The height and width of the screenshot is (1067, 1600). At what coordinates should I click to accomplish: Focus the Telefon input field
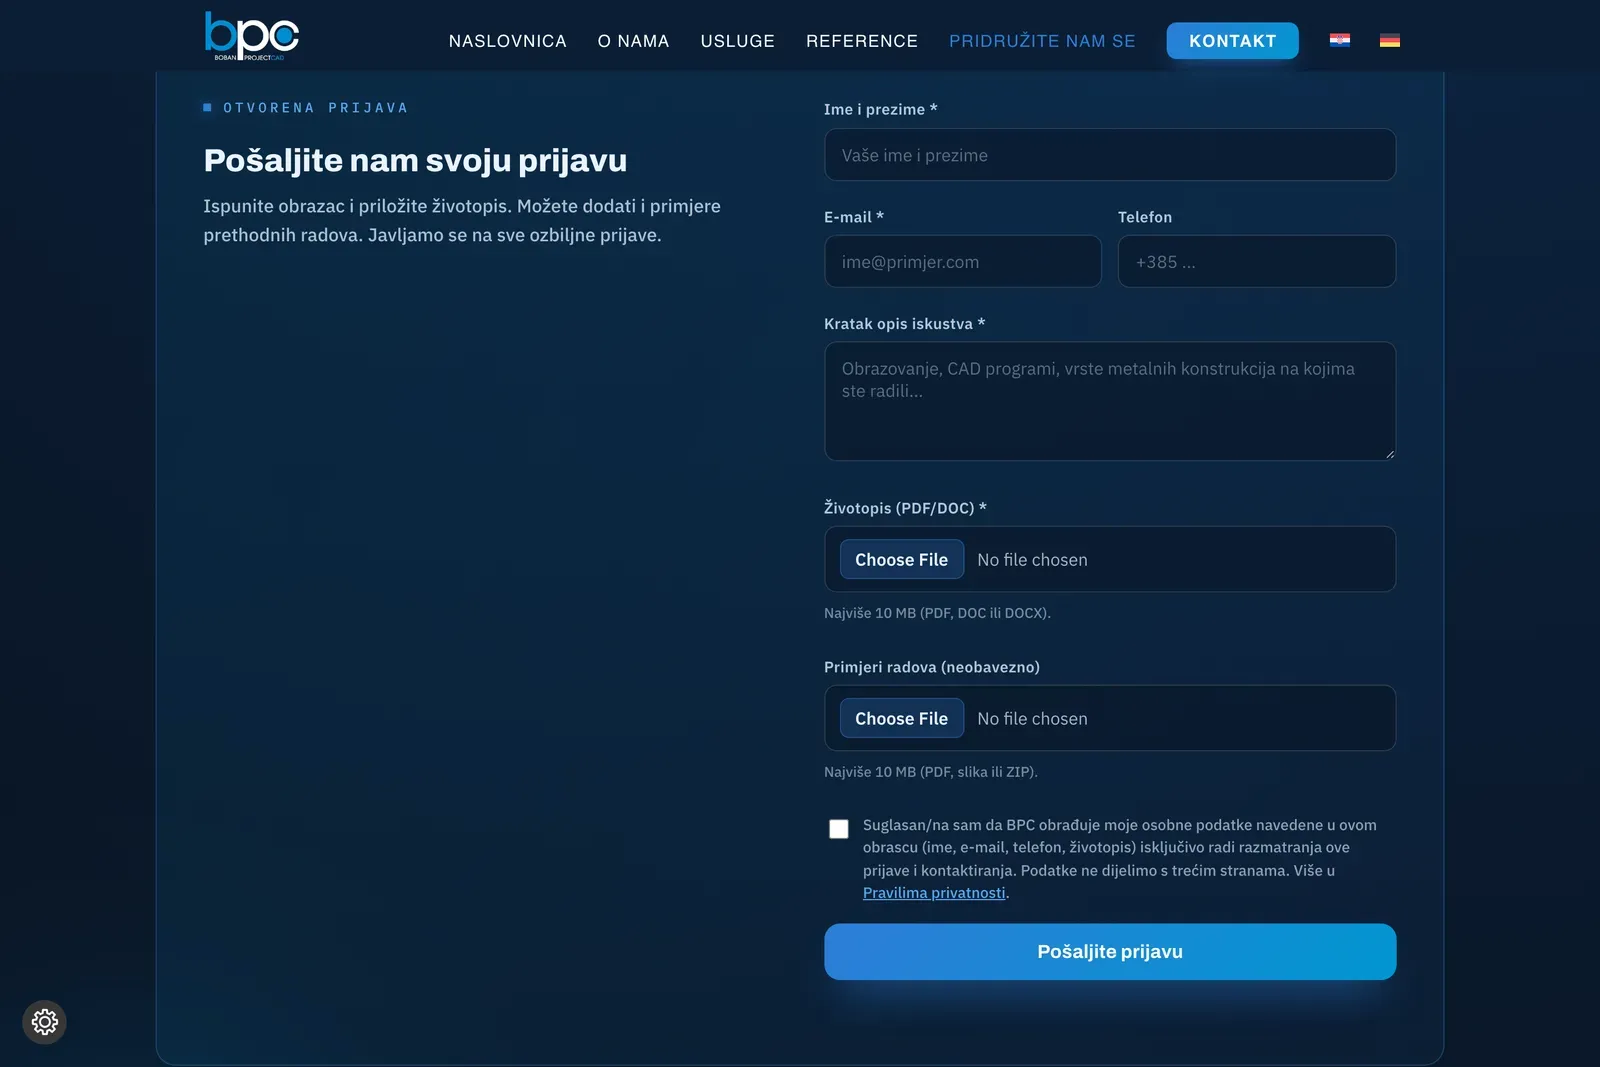pyautogui.click(x=1257, y=262)
